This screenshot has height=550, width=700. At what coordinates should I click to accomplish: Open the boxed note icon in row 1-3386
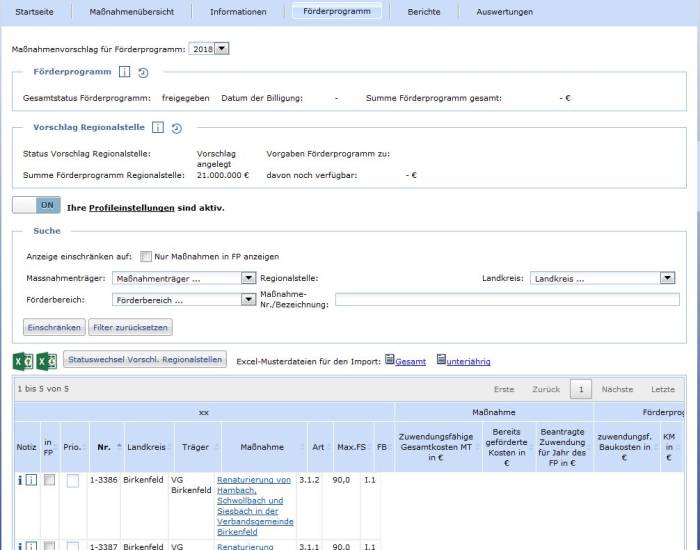pos(31,480)
